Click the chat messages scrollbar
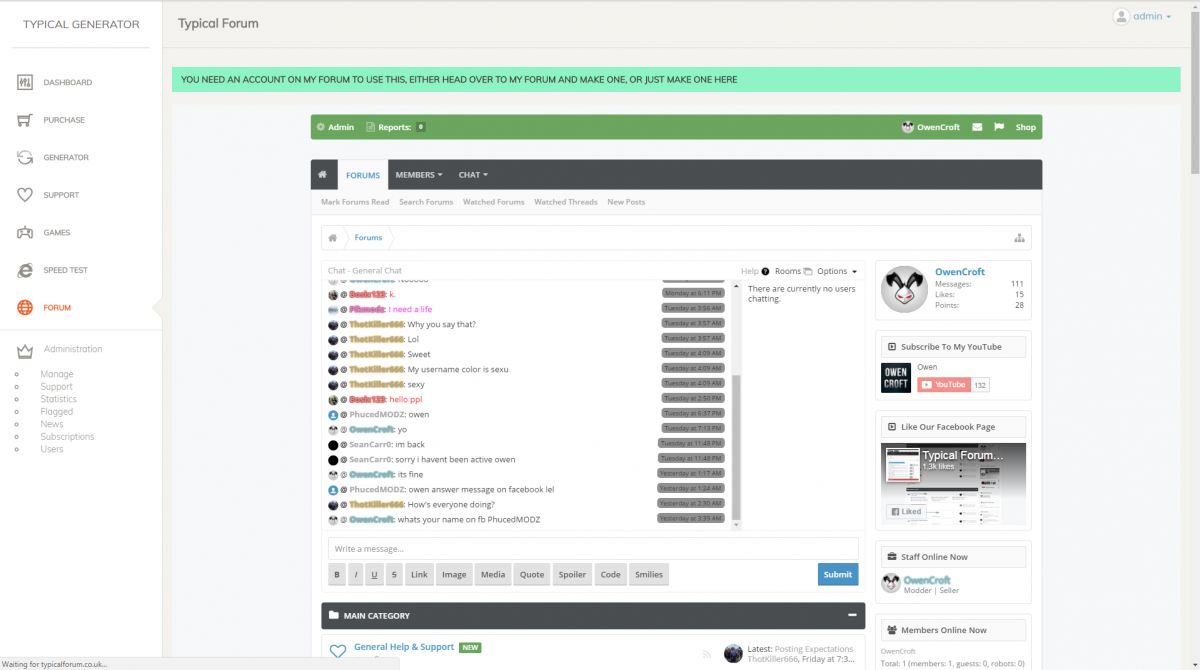1200x670 pixels. pyautogui.click(x=737, y=448)
